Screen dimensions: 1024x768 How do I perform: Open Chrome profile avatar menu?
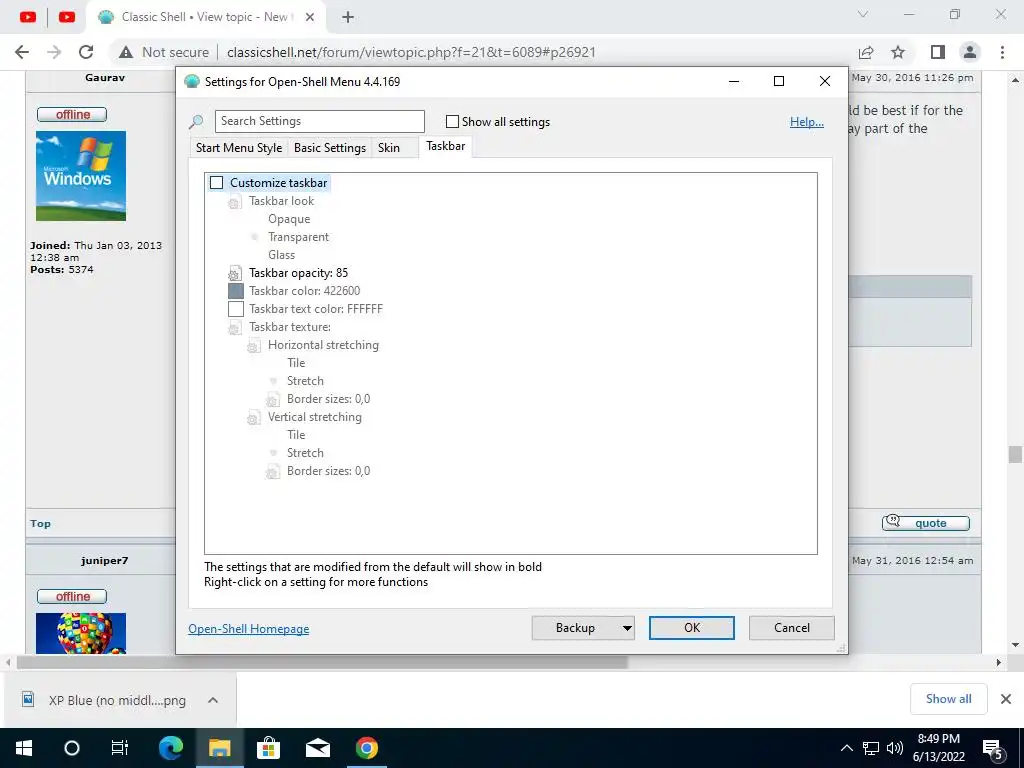(x=970, y=52)
